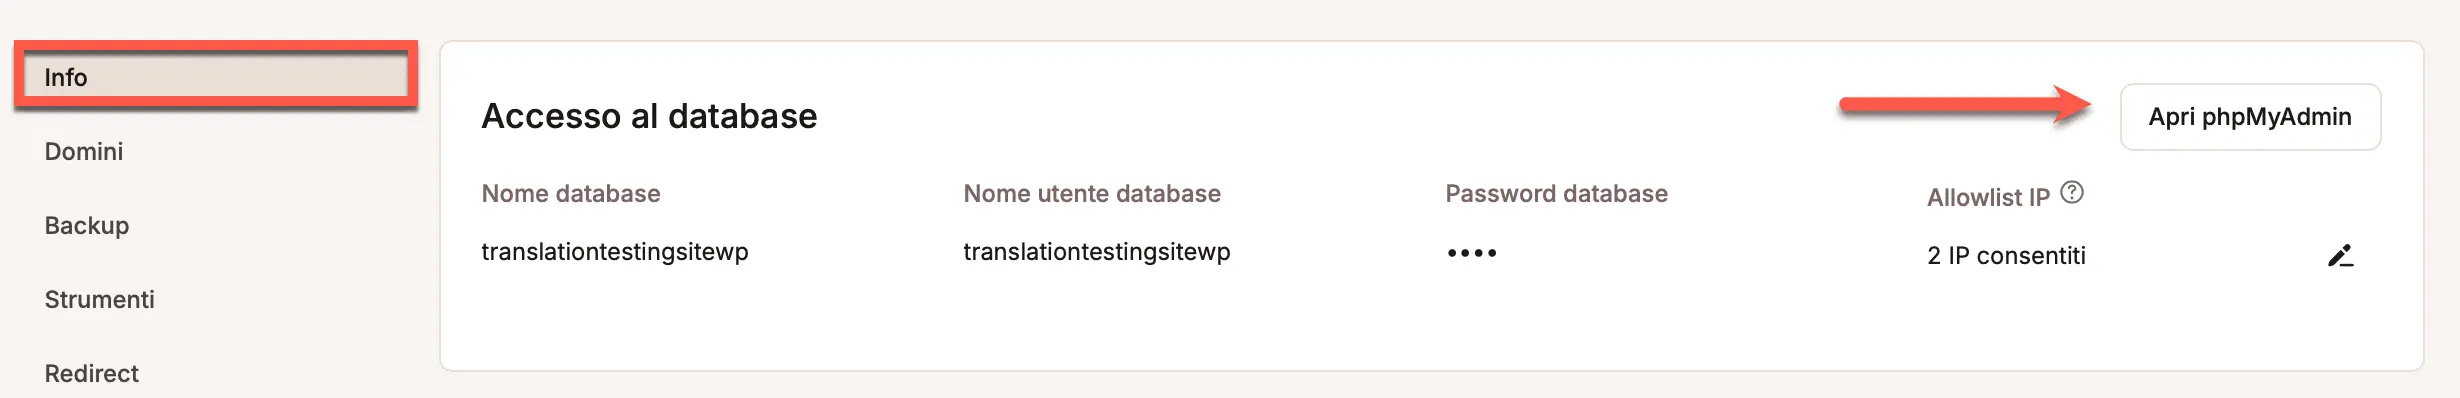
Task: Click empty space below the database credentials
Action: [1430, 325]
